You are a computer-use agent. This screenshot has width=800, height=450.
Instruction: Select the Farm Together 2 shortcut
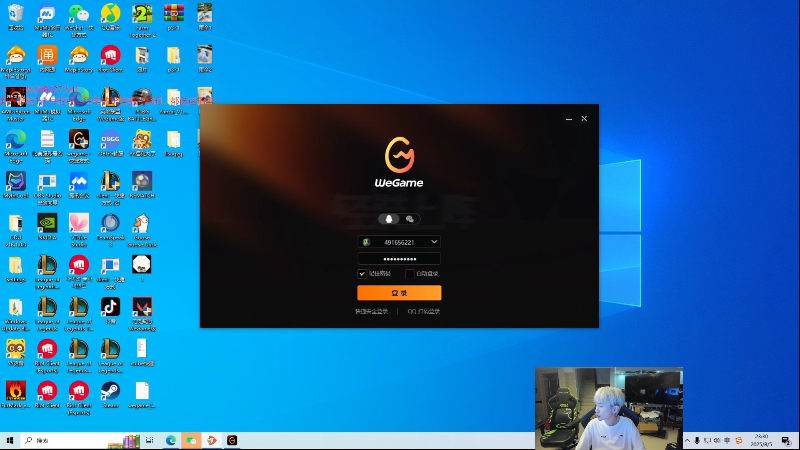[142, 20]
